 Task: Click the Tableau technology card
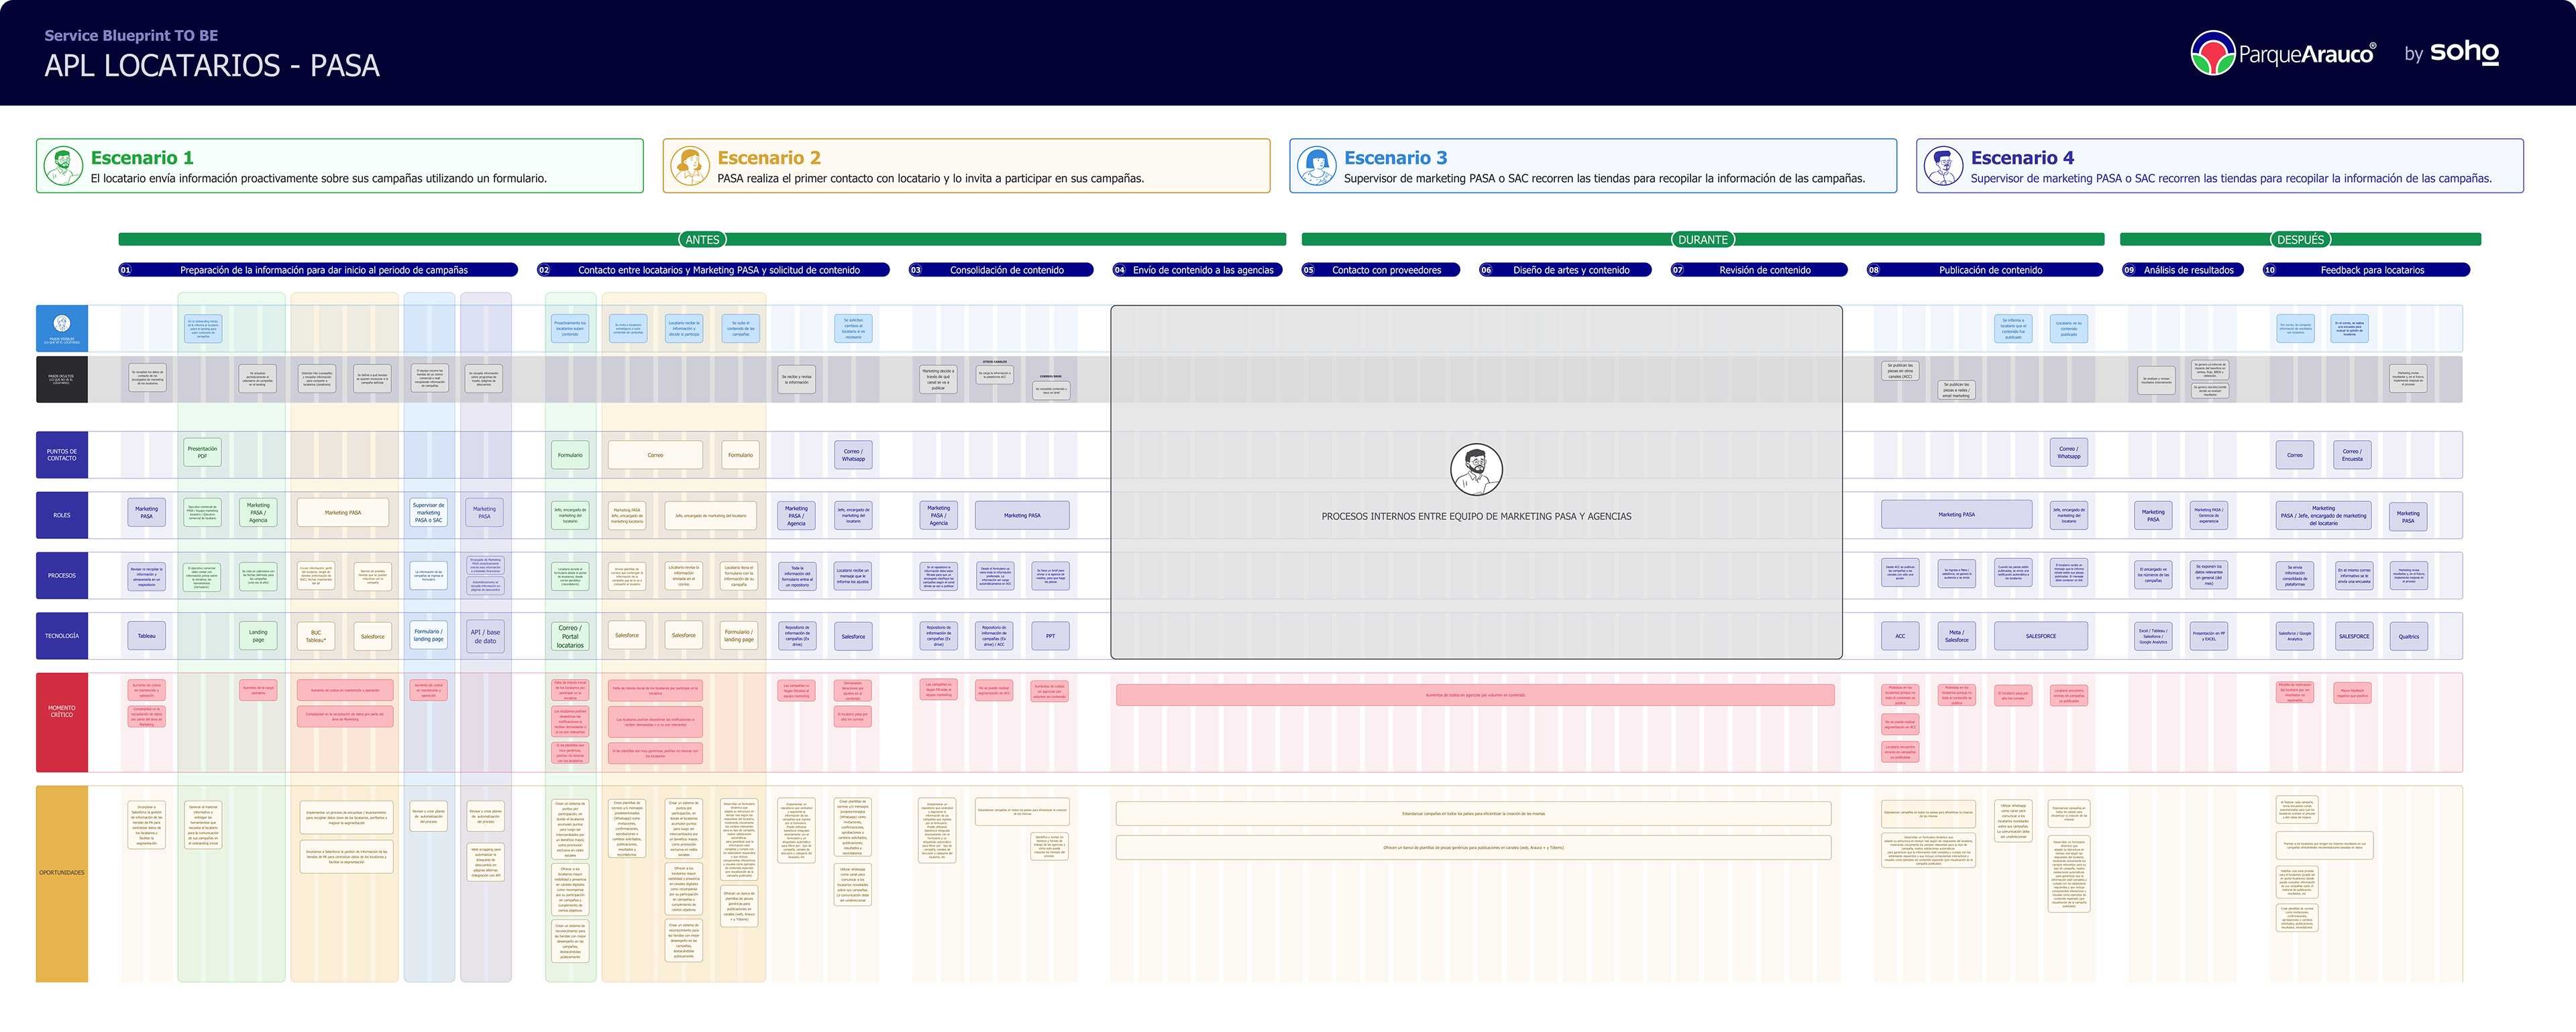[x=147, y=636]
